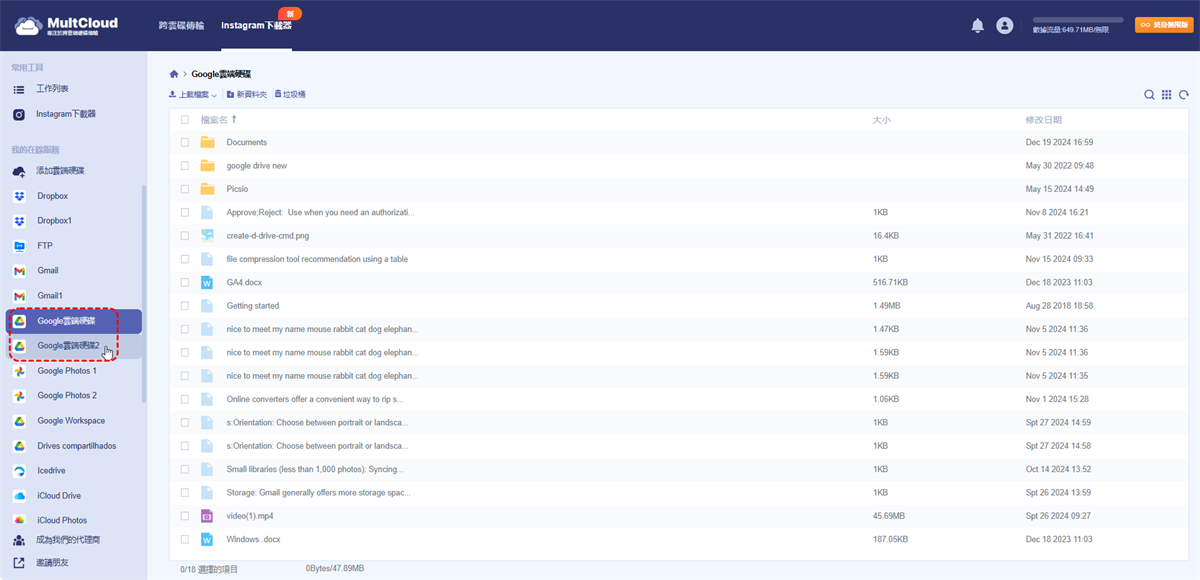Check the GA4.docx checkbox
Image resolution: width=1200 pixels, height=580 pixels.
tap(185, 283)
